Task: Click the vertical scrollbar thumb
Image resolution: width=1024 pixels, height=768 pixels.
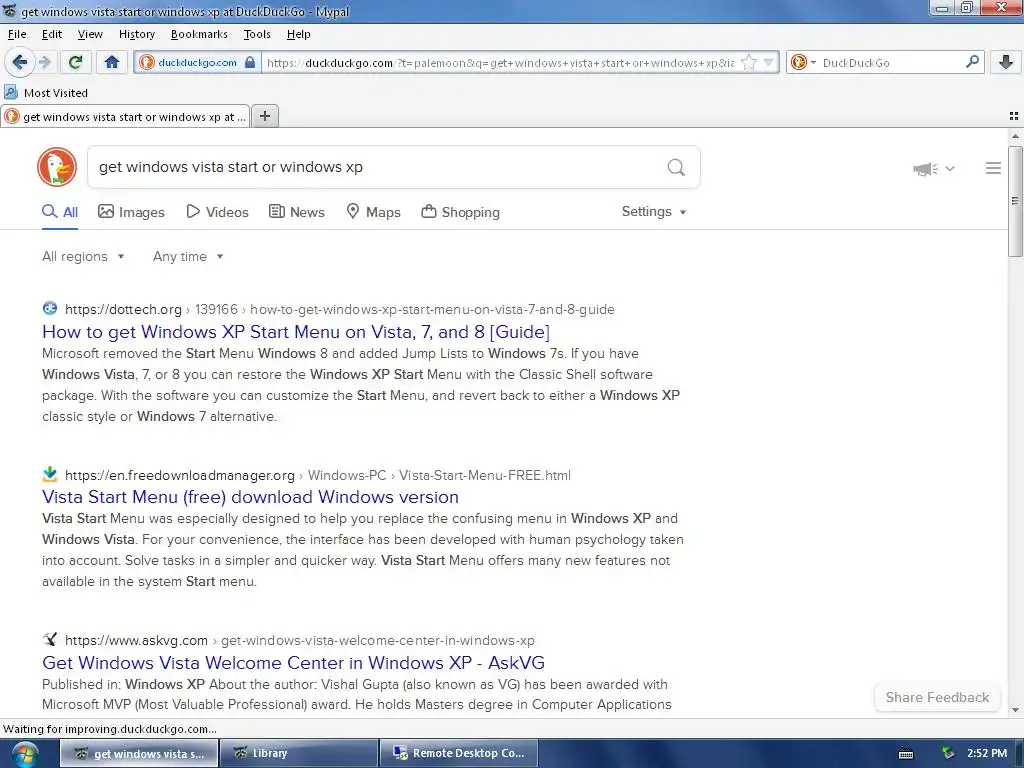Action: tap(1015, 201)
